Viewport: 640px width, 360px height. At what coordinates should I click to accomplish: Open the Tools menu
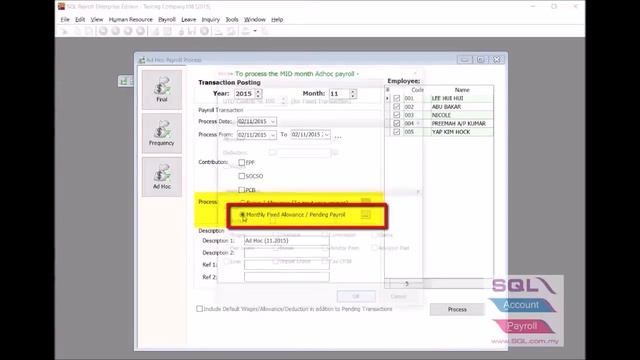point(232,19)
